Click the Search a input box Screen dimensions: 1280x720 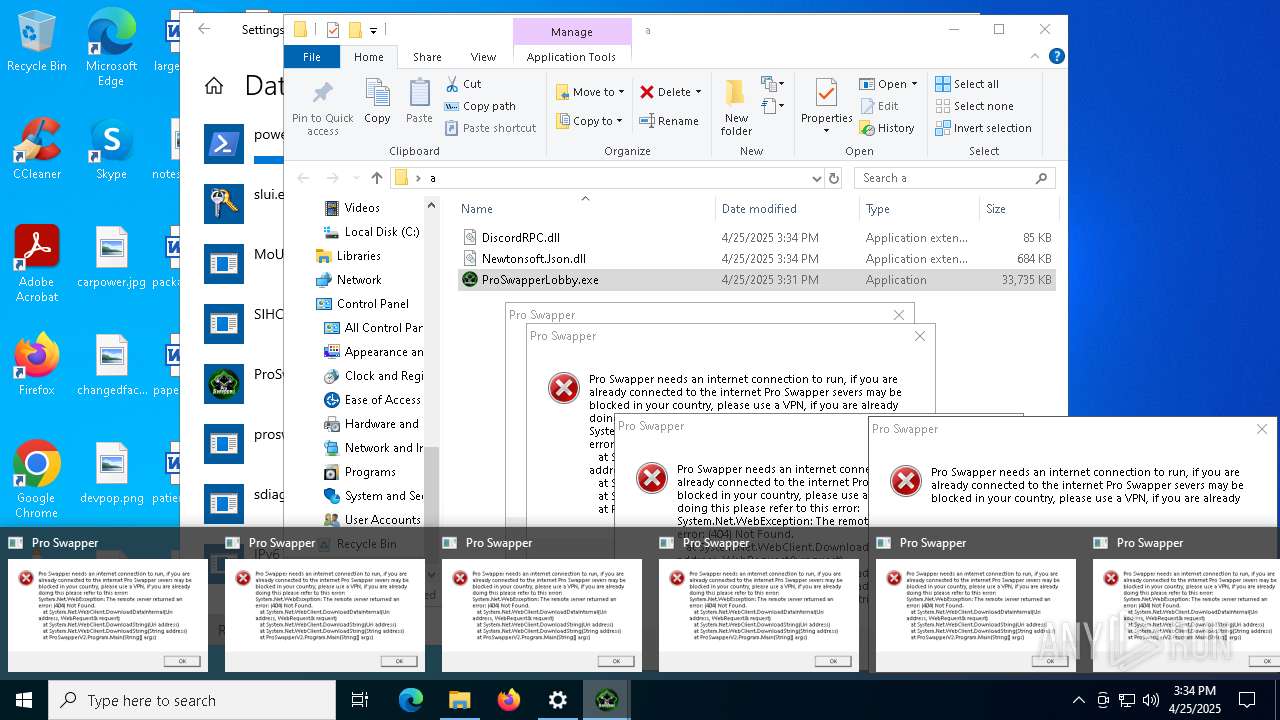click(956, 178)
